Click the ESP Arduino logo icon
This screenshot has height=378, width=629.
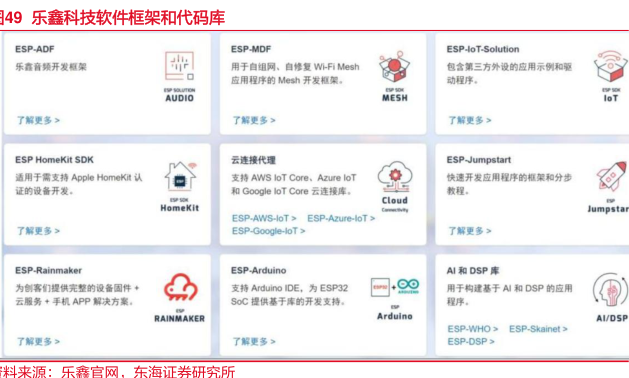pos(395,299)
